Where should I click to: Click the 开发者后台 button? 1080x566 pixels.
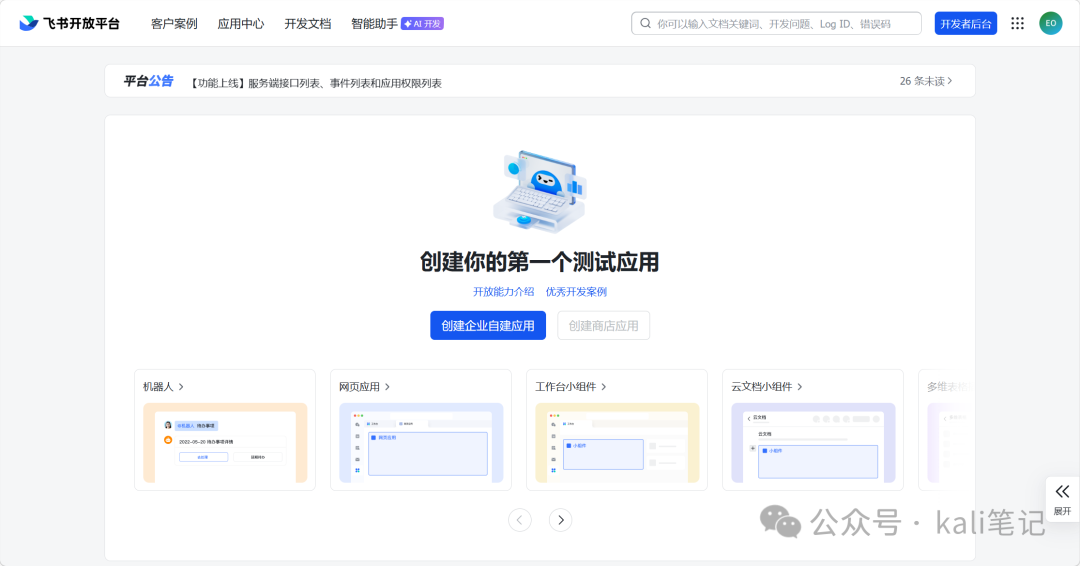(966, 23)
